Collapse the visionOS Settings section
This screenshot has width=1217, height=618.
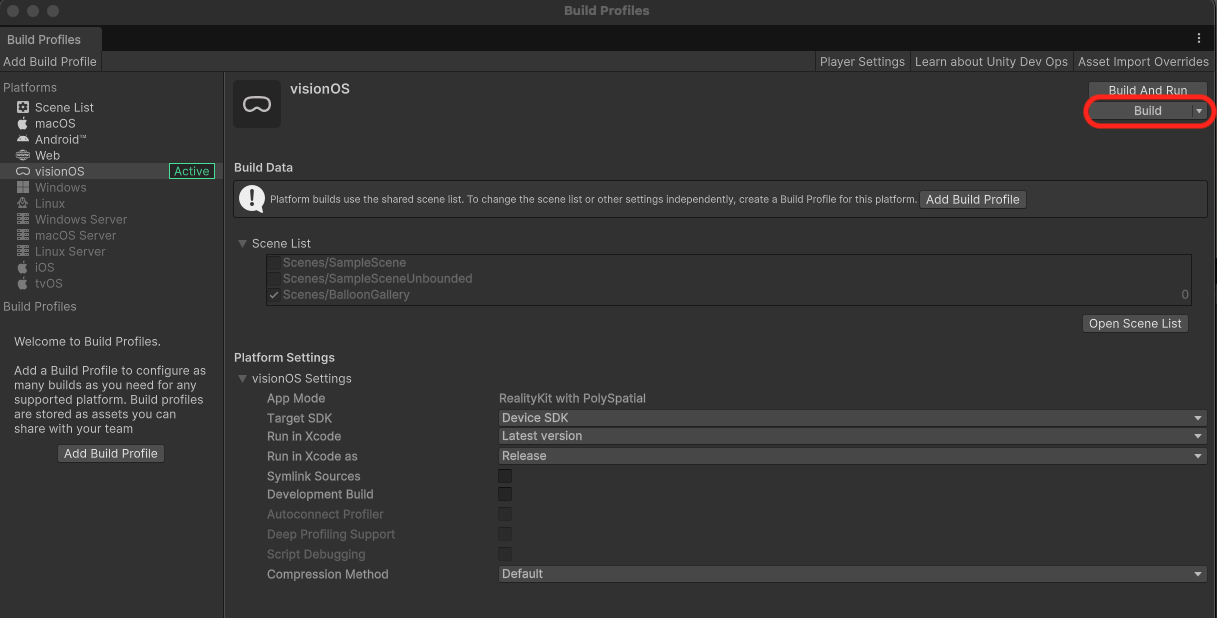click(242, 378)
